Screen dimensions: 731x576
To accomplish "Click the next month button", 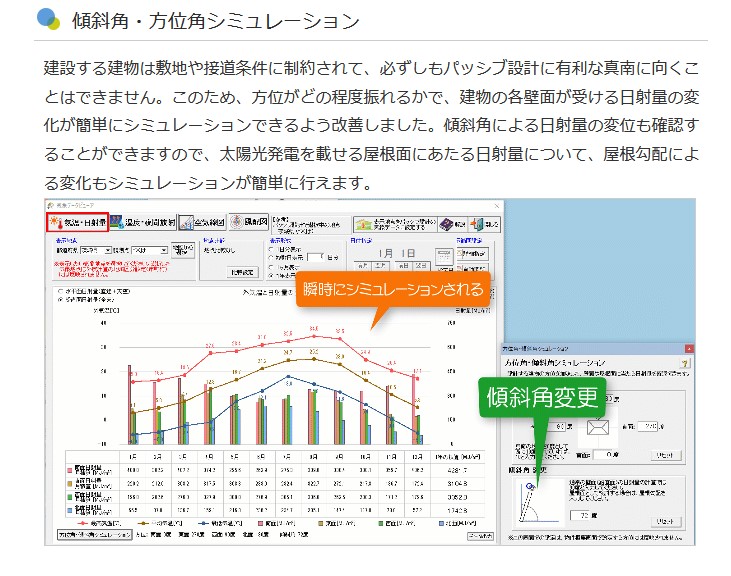I will pyautogui.click(x=380, y=266).
